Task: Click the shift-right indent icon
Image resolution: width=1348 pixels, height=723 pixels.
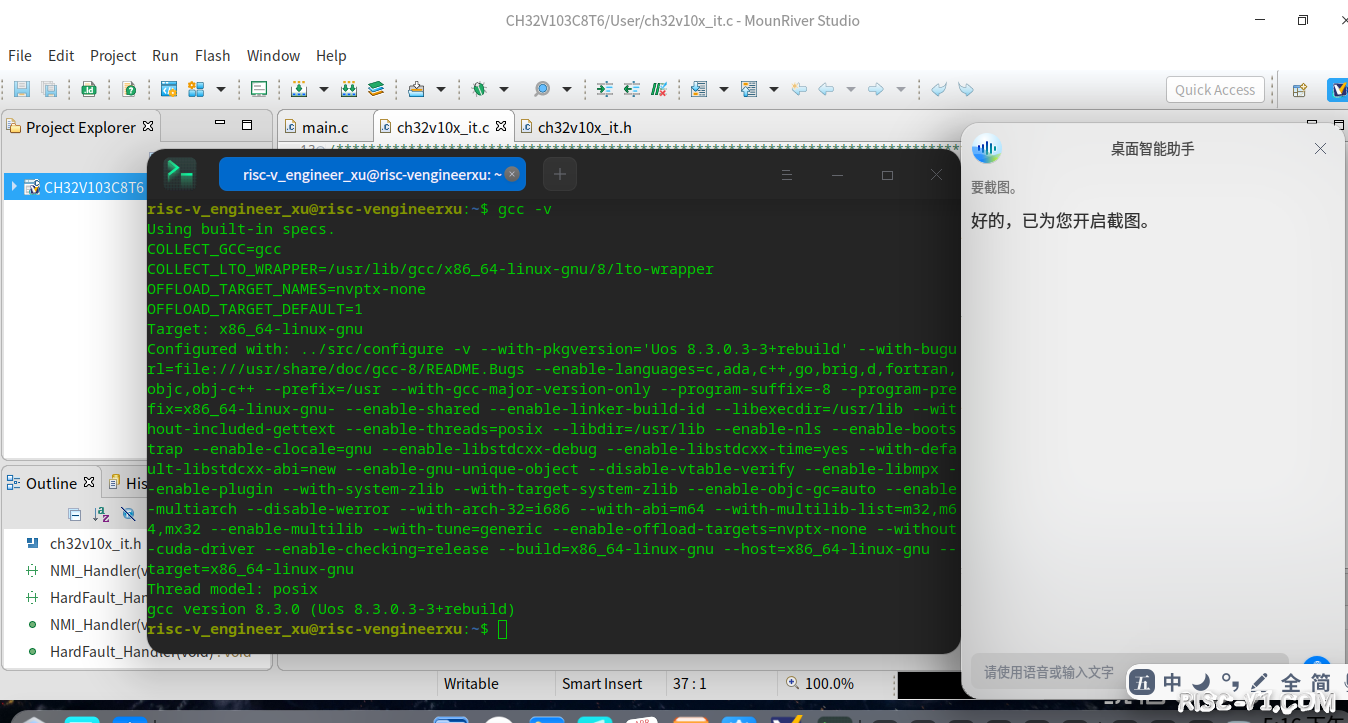Action: point(605,89)
